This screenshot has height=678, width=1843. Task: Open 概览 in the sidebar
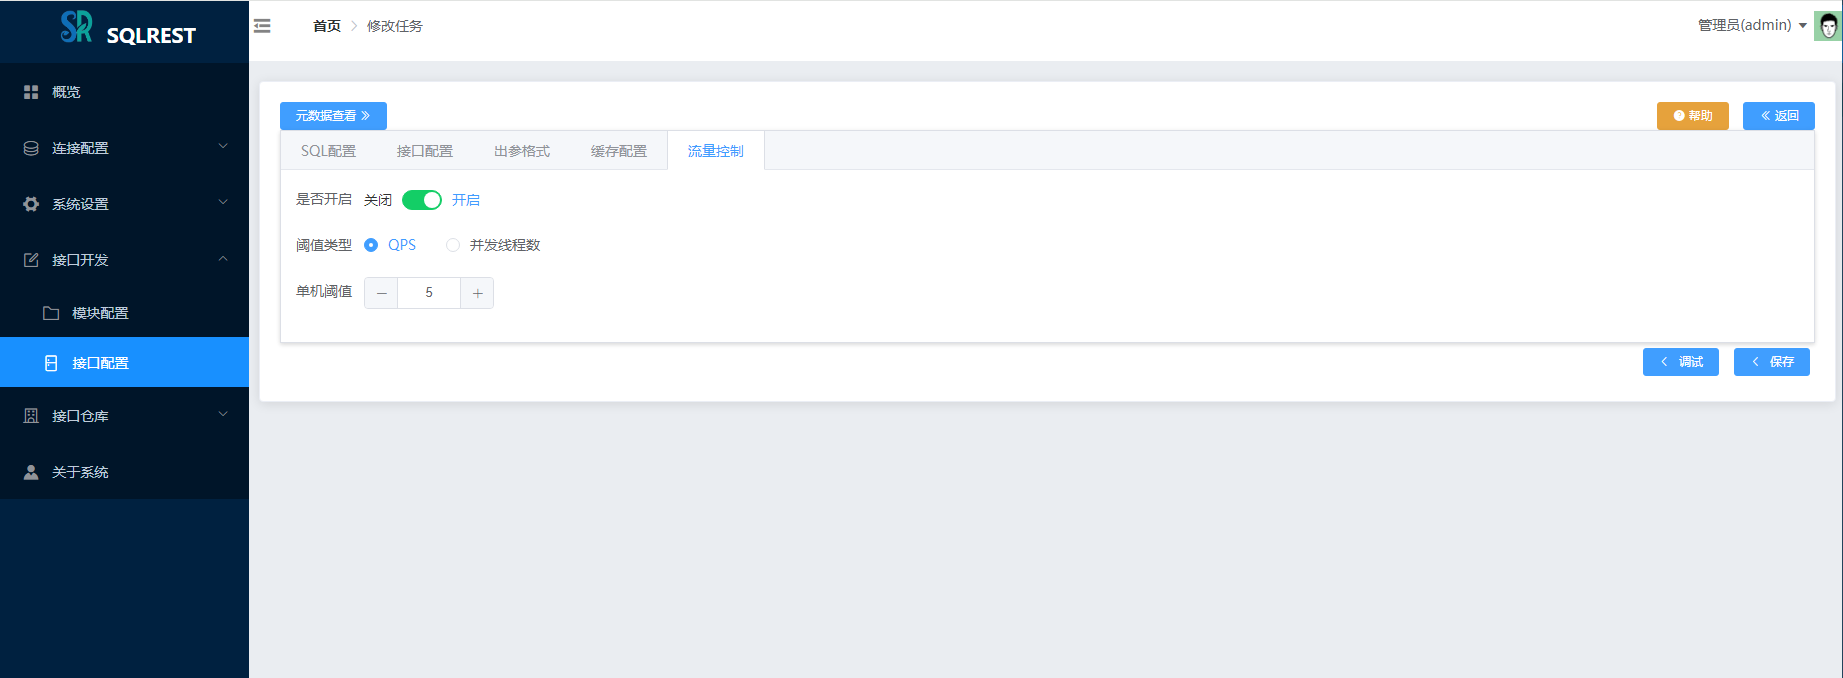point(124,92)
